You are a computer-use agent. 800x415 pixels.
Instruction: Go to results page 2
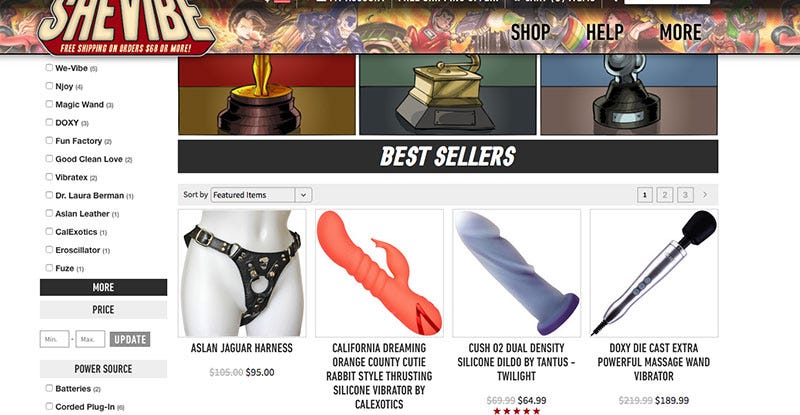[665, 194]
